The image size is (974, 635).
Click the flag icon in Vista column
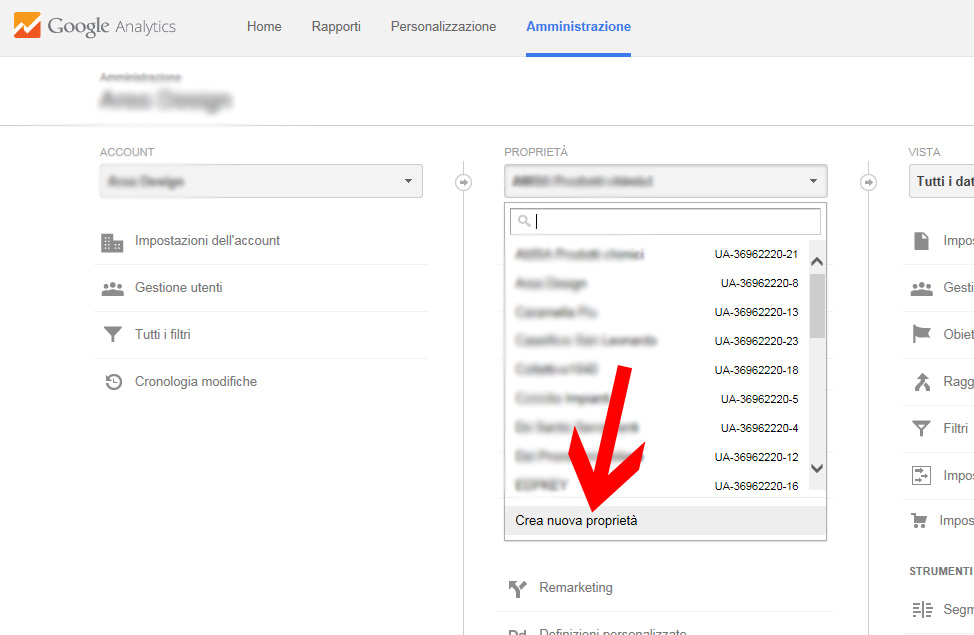921,335
